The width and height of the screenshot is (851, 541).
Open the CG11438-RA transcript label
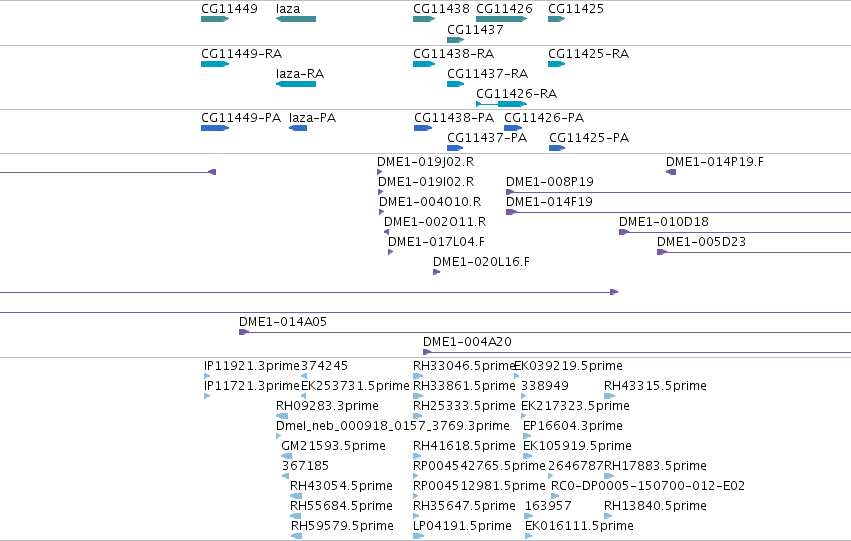click(x=454, y=54)
